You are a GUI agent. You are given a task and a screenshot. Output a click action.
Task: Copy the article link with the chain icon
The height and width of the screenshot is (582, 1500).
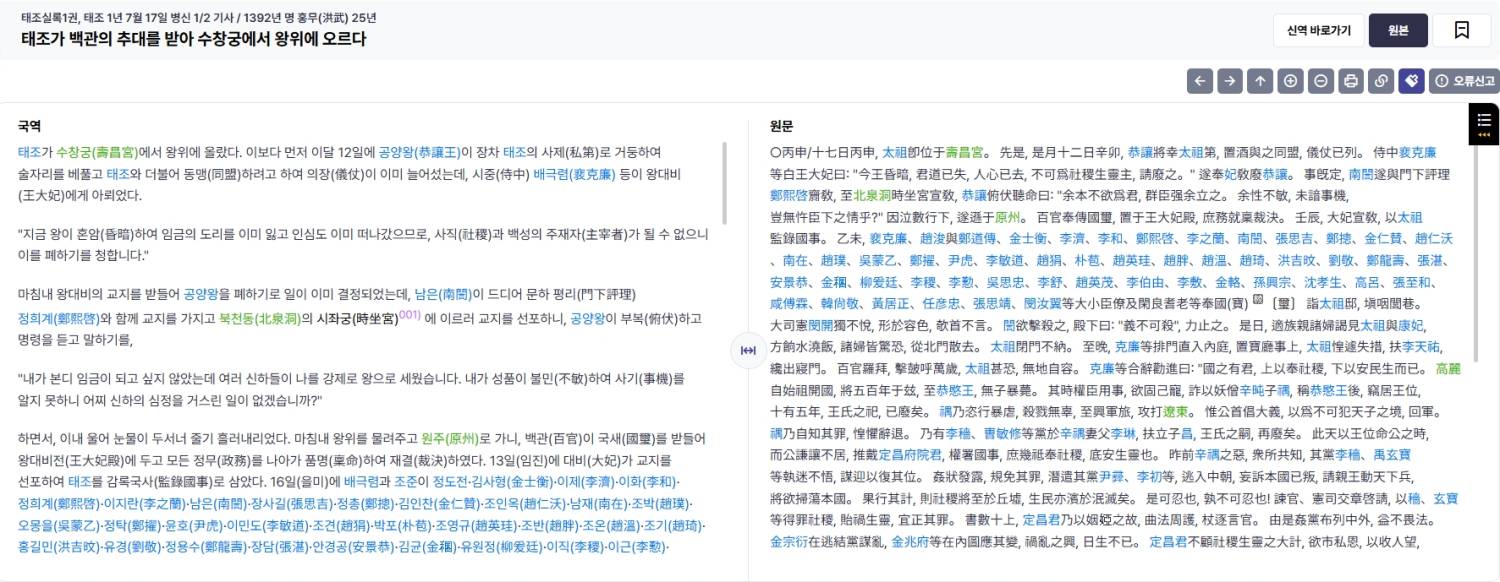pos(1380,81)
